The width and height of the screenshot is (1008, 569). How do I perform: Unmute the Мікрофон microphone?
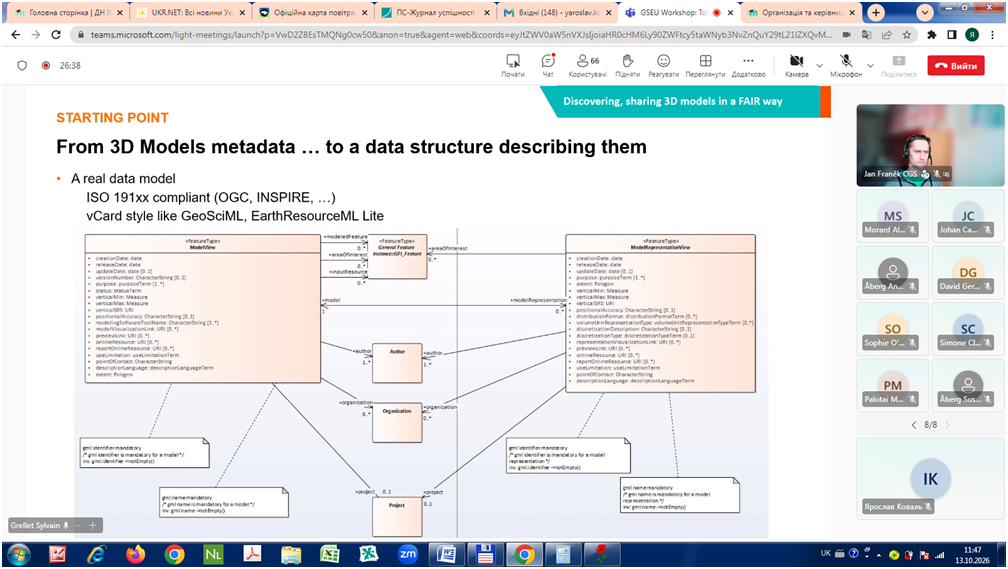click(x=846, y=65)
